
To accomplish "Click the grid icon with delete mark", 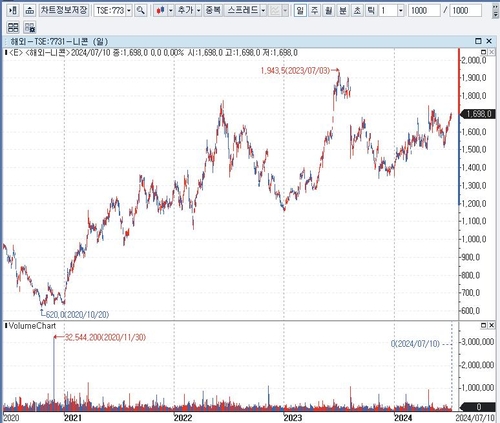I will click(30, 27).
